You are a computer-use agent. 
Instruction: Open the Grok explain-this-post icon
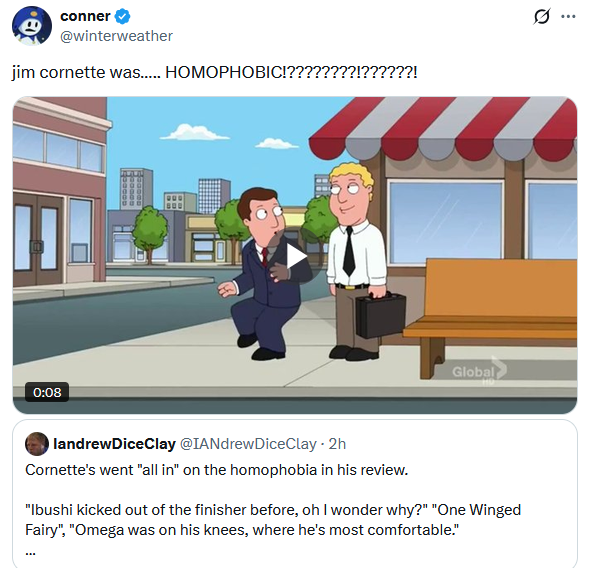tap(542, 17)
